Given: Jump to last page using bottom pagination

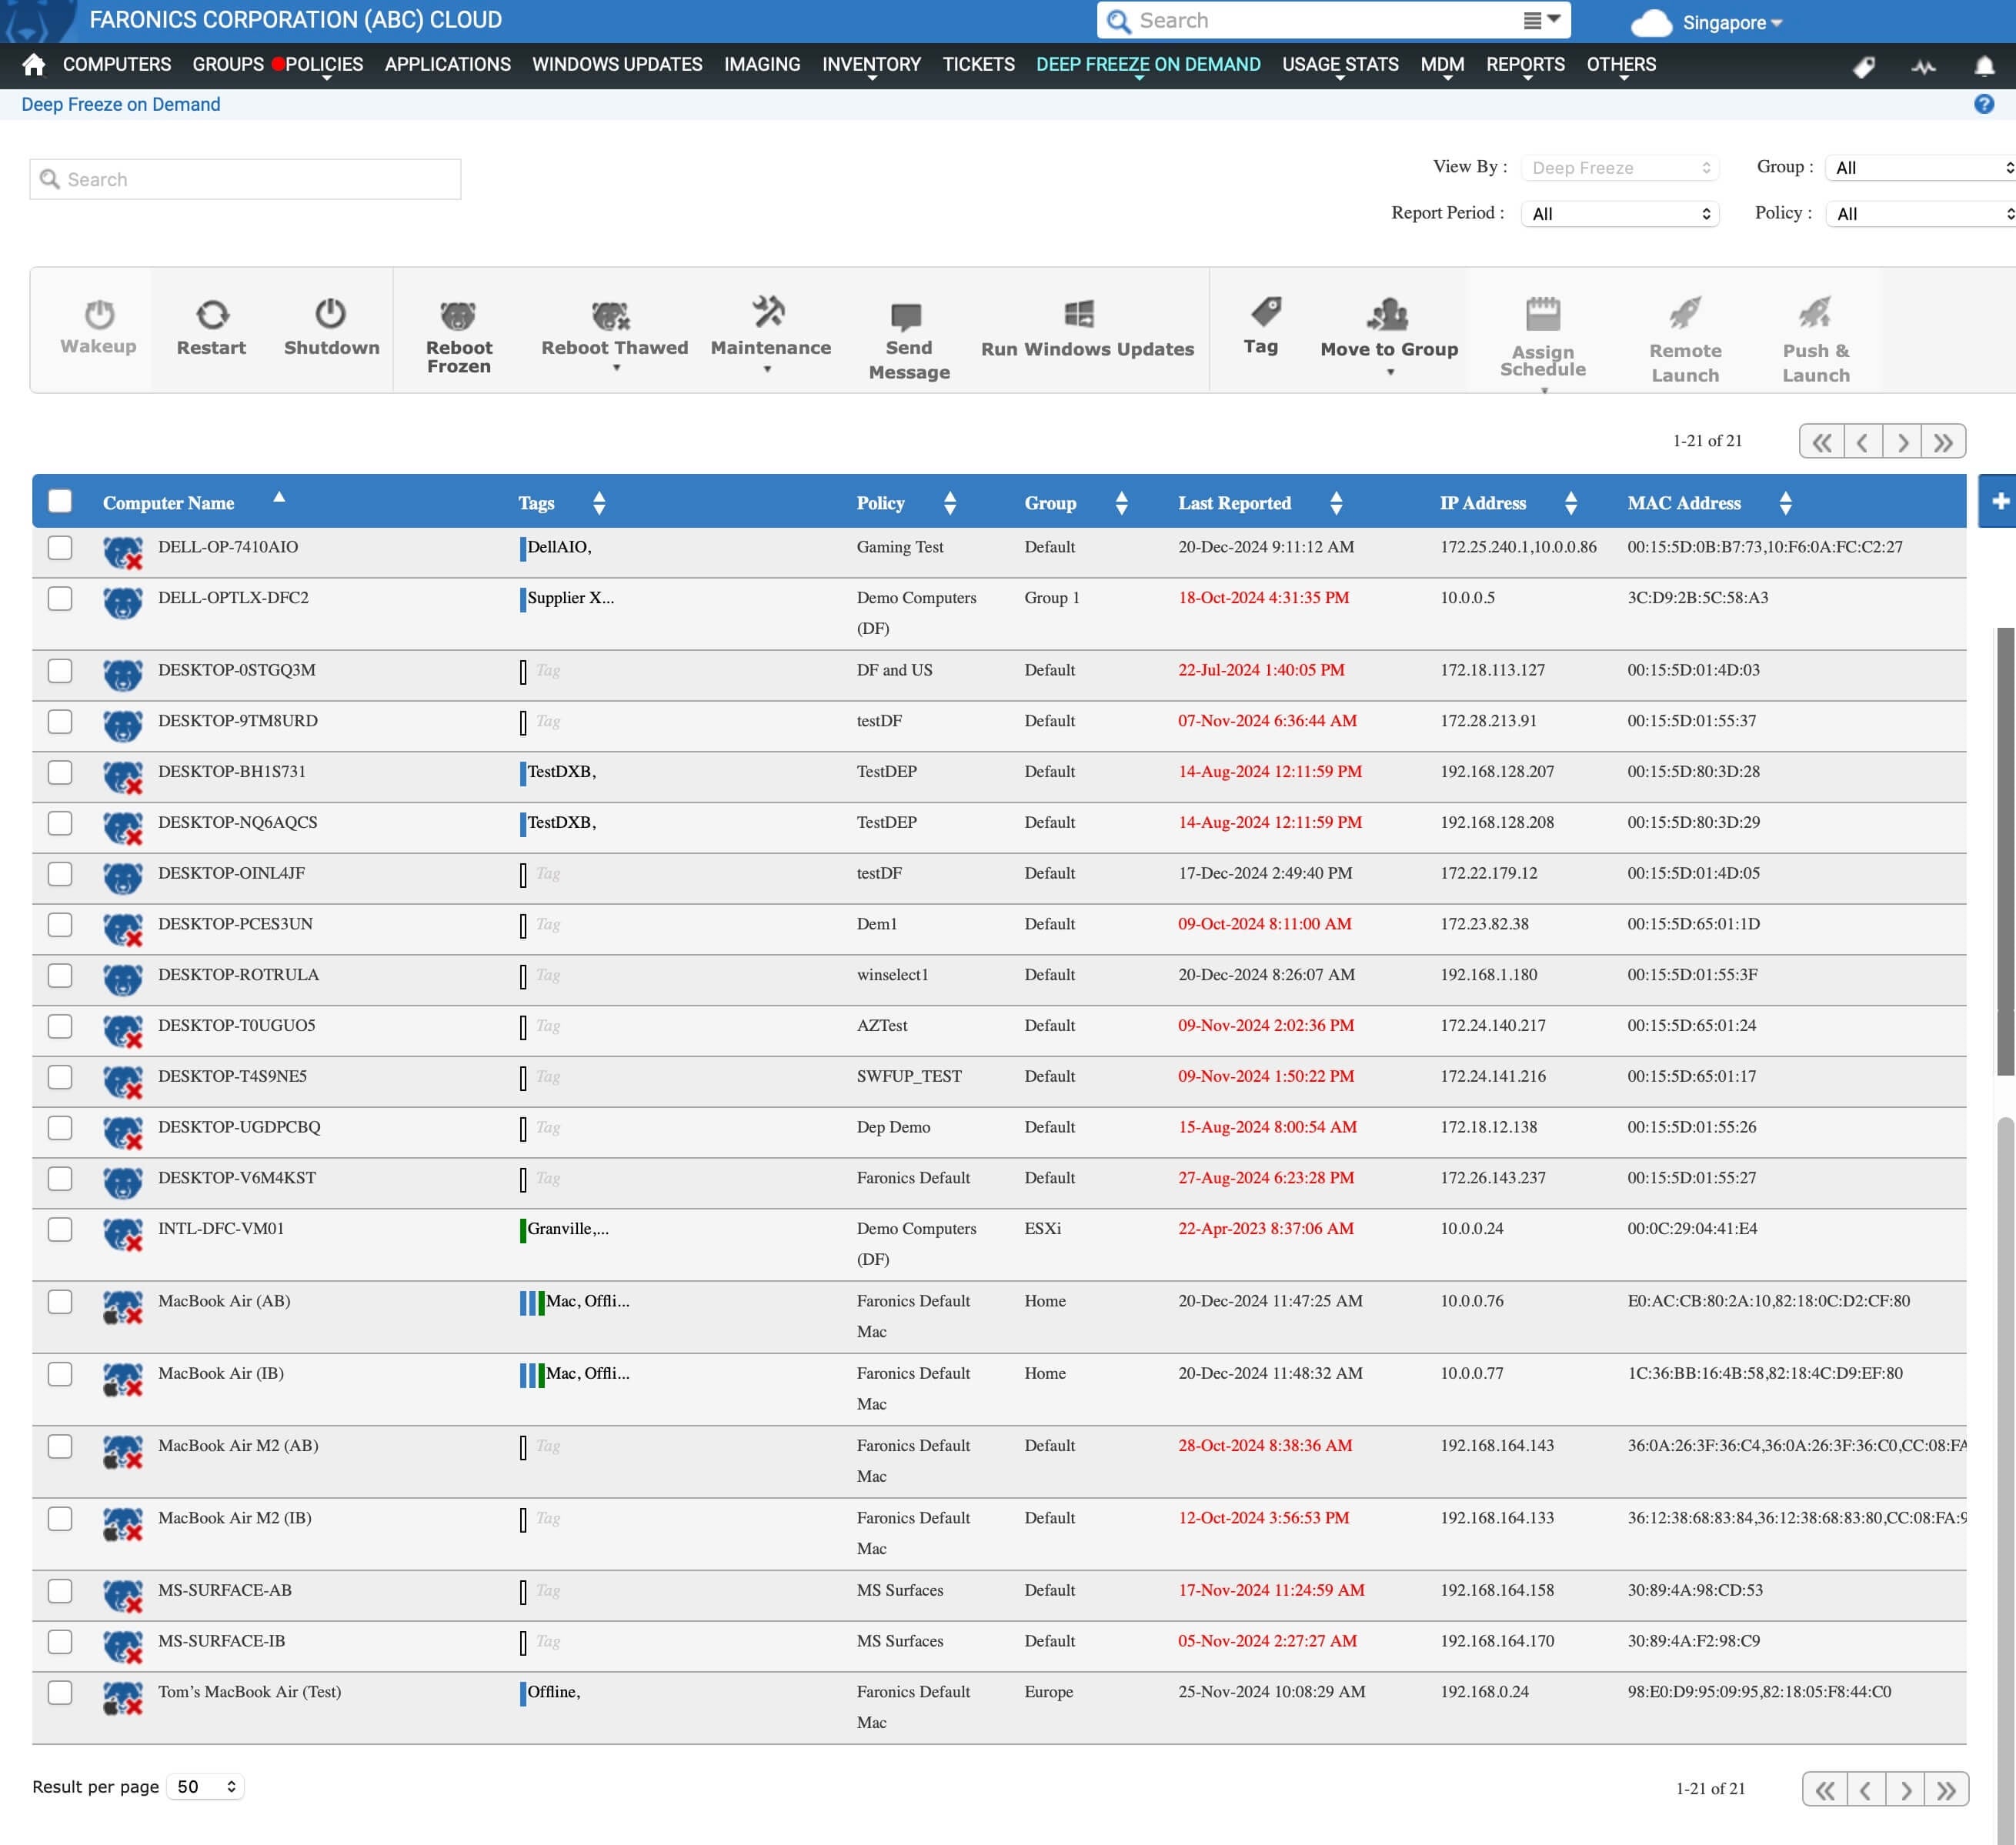Looking at the screenshot, I should pyautogui.click(x=1946, y=1789).
